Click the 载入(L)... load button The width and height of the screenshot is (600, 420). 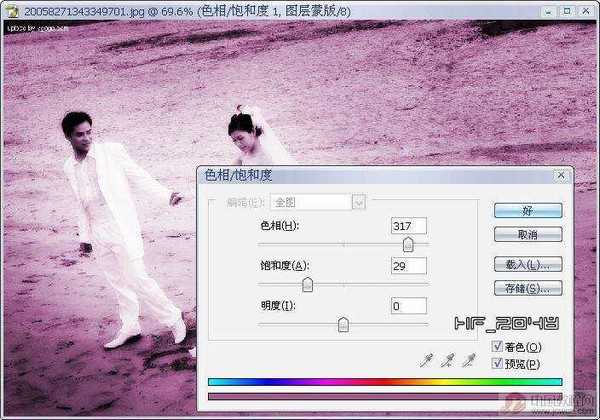pos(527,265)
